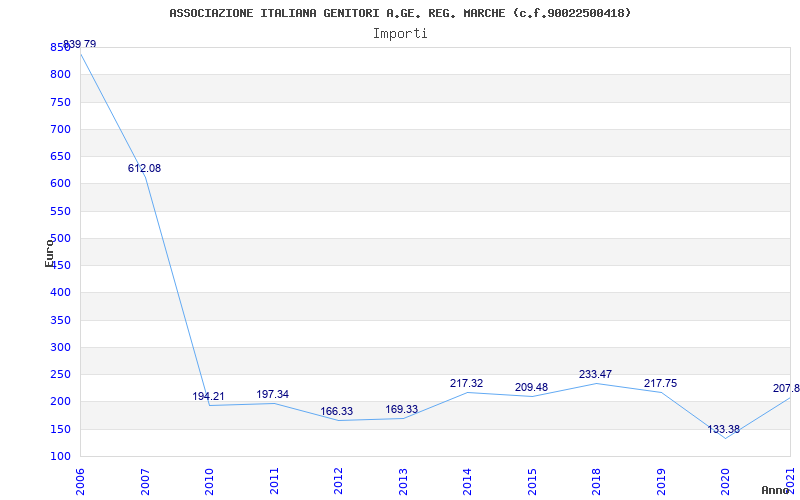The width and height of the screenshot is (800, 500).
Task: Click y-axis tick 150
Action: 60,429
